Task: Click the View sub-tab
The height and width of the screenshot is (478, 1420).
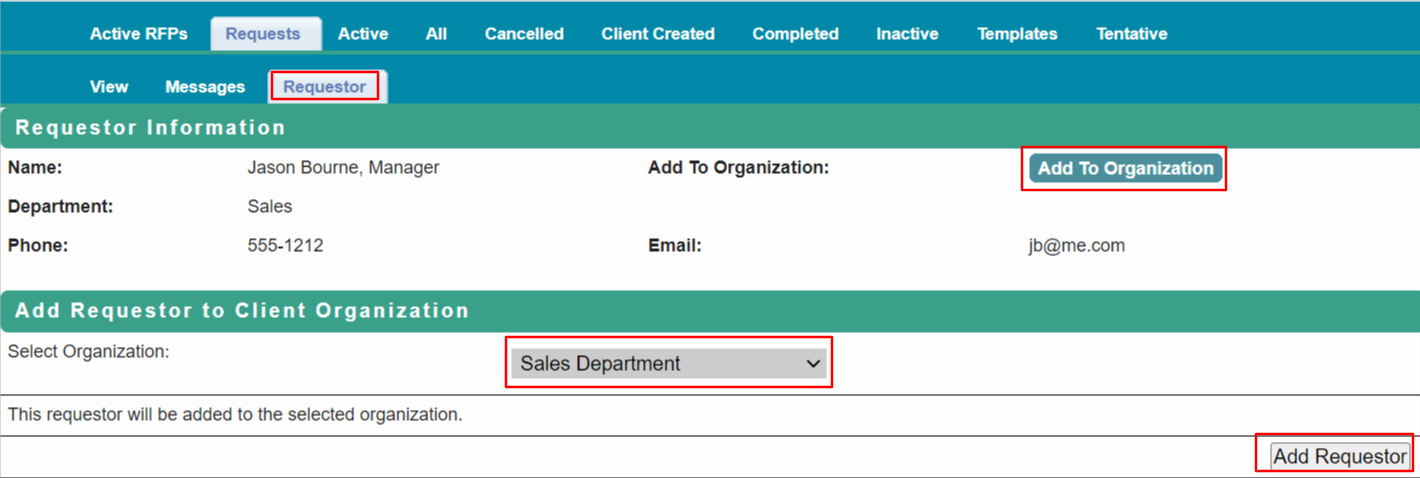Action: tap(109, 87)
